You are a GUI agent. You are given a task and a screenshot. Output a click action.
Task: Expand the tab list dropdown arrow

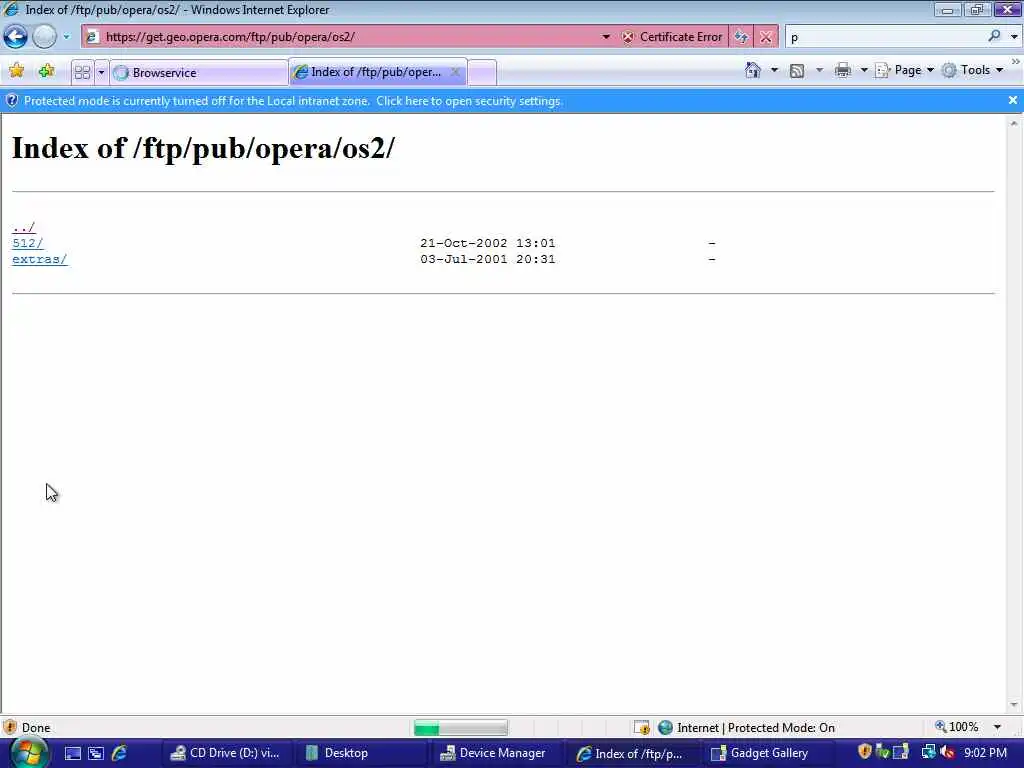point(101,72)
